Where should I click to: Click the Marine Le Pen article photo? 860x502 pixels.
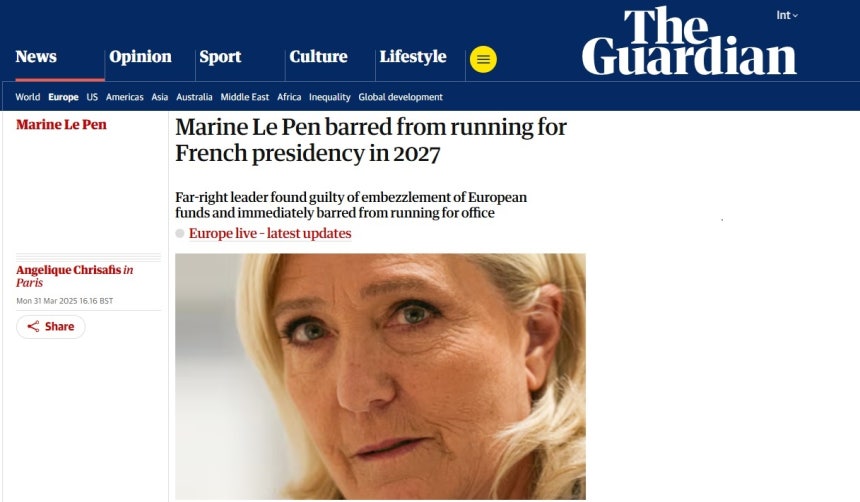tap(380, 376)
